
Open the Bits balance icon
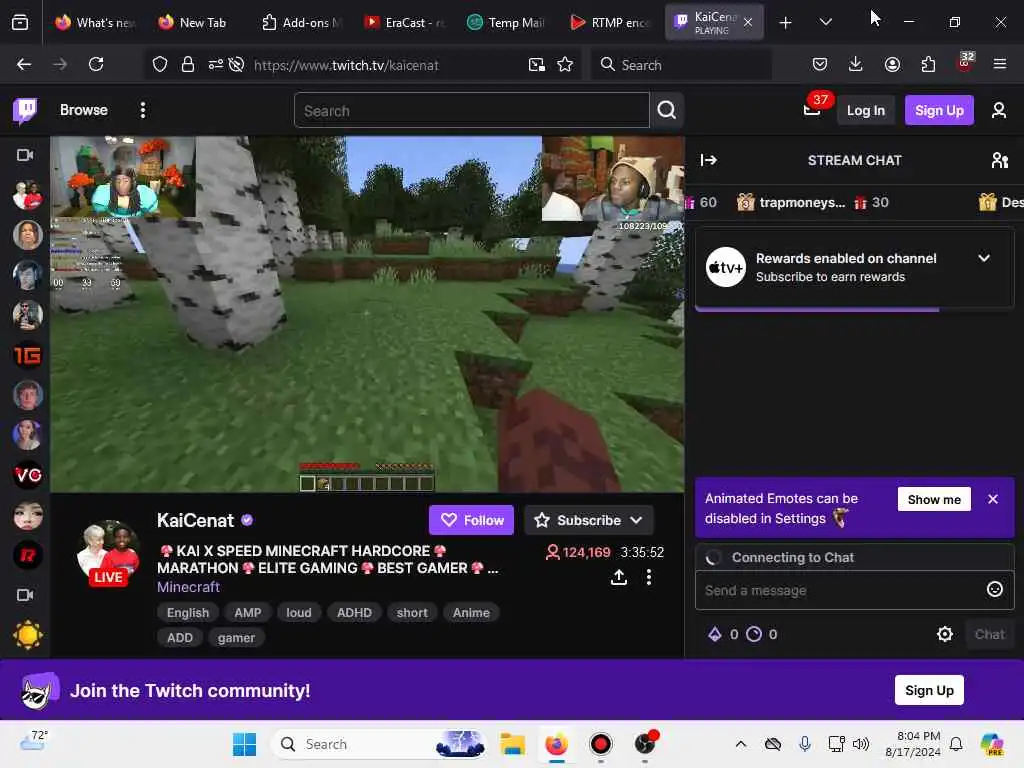714,634
